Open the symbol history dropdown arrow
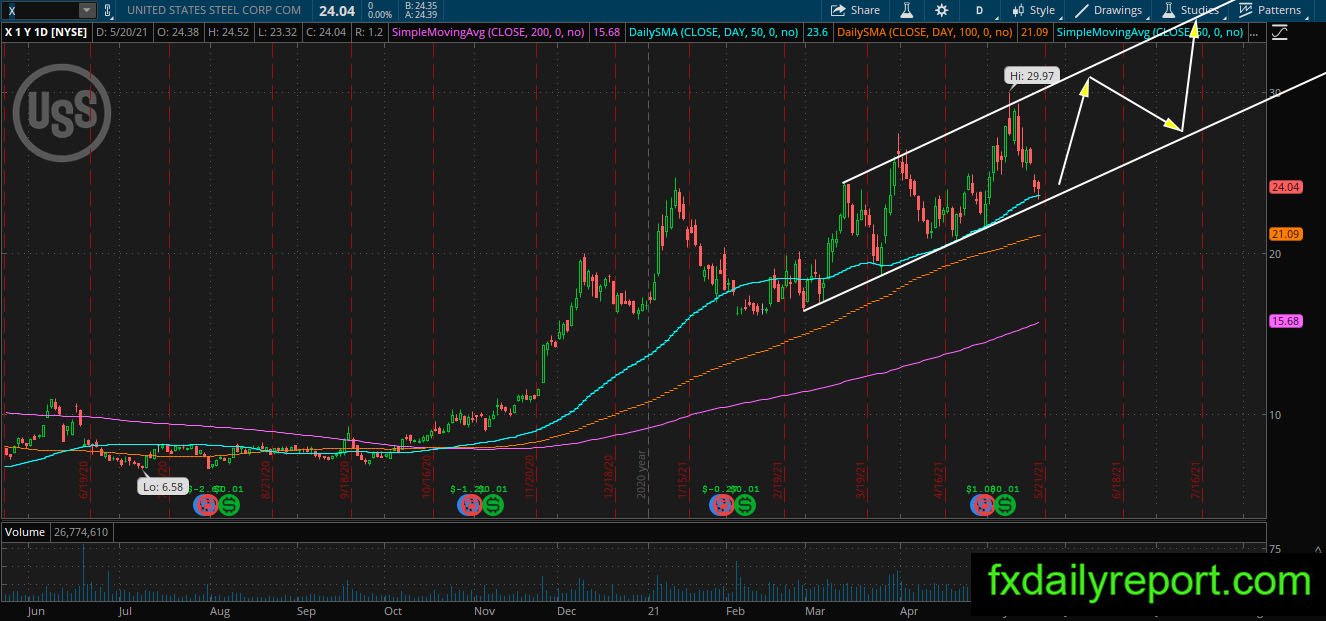 (87, 10)
